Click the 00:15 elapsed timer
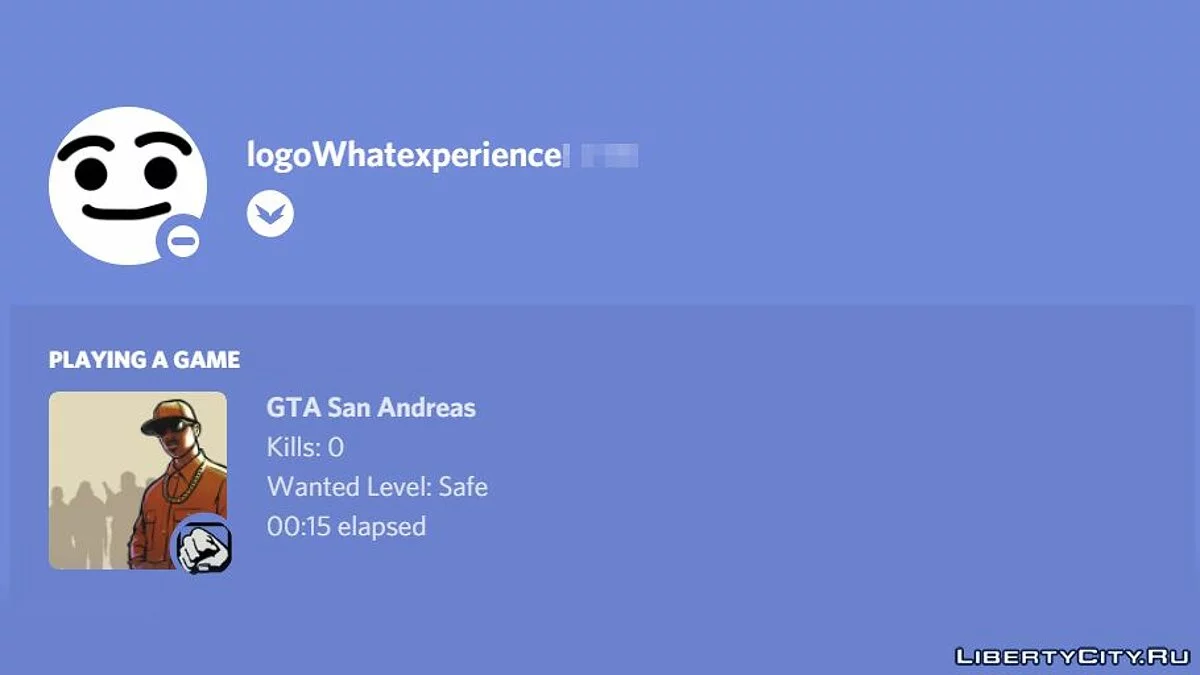 (346, 526)
